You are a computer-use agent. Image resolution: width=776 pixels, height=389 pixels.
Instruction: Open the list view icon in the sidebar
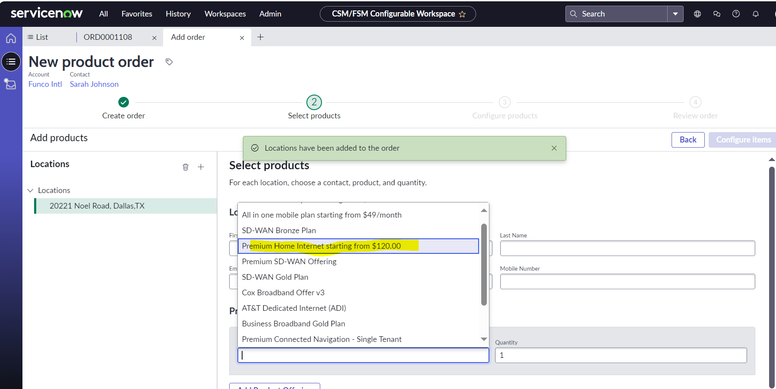point(11,61)
